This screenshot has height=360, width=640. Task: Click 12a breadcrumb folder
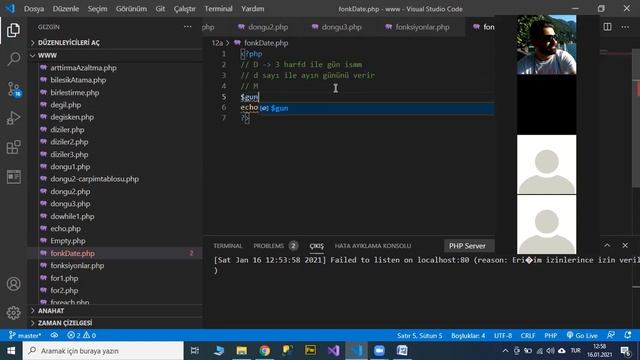pos(217,43)
